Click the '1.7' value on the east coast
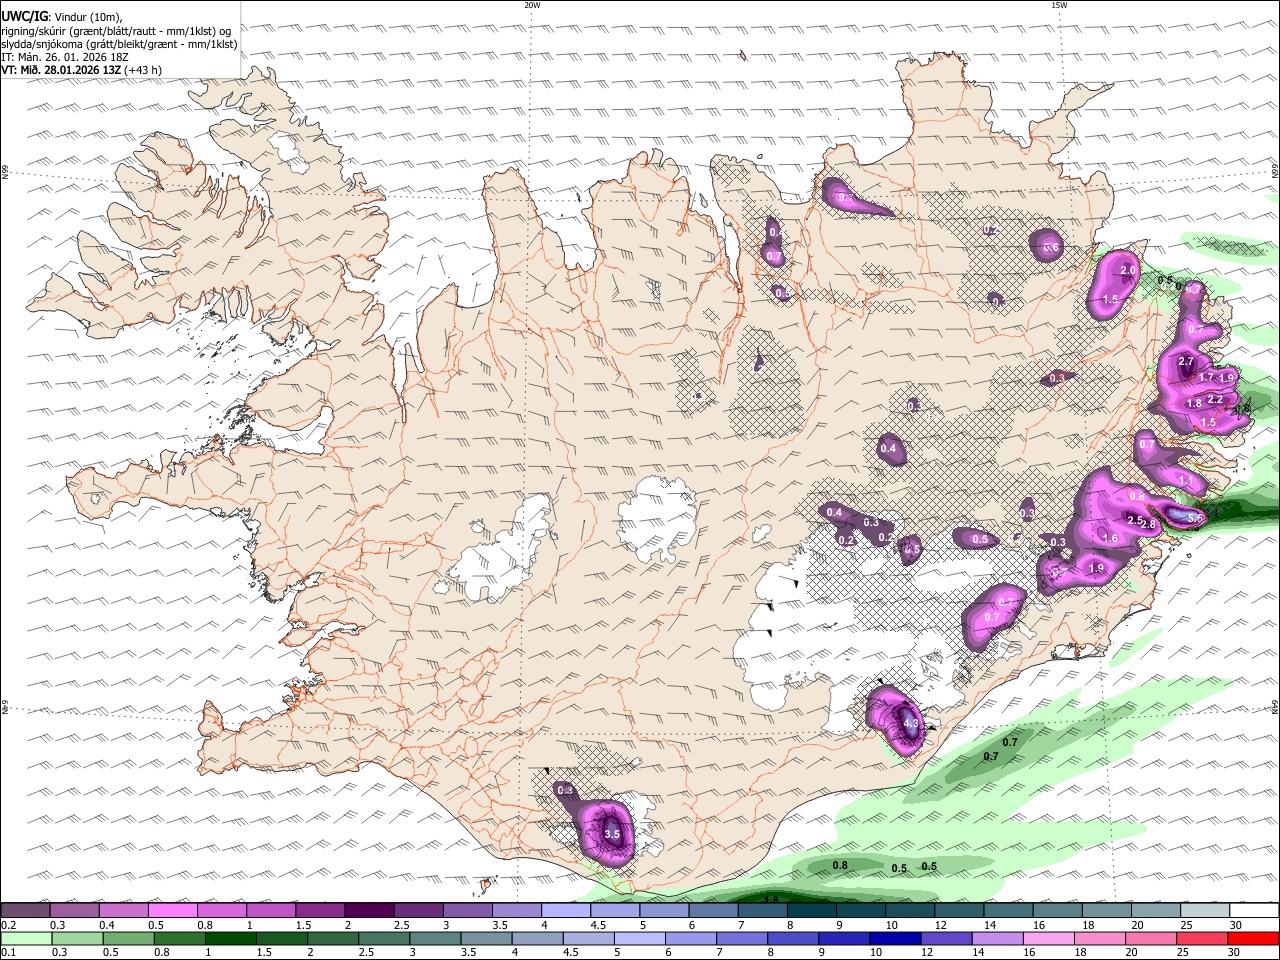The image size is (1280, 960). click(x=1206, y=377)
